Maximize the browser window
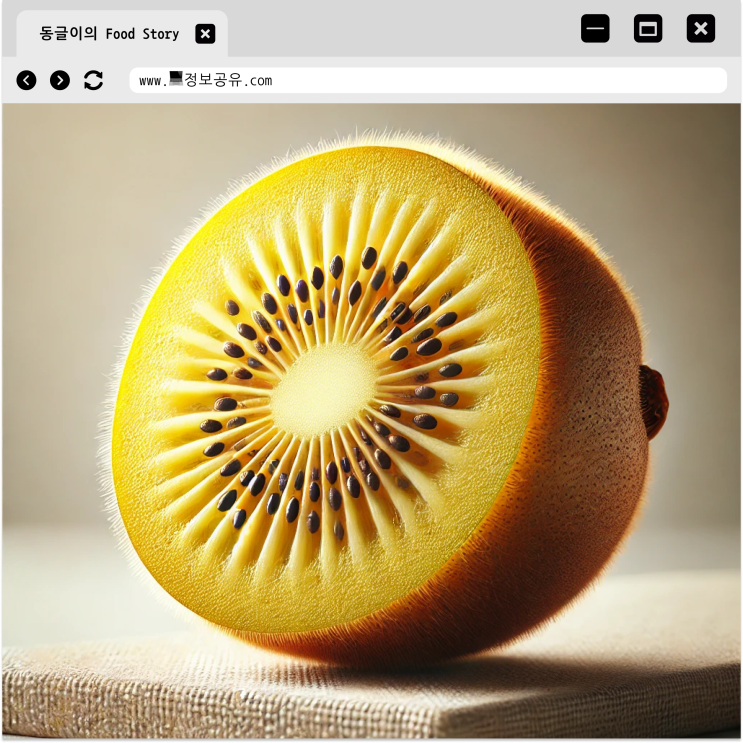This screenshot has width=743, height=743. tap(648, 29)
